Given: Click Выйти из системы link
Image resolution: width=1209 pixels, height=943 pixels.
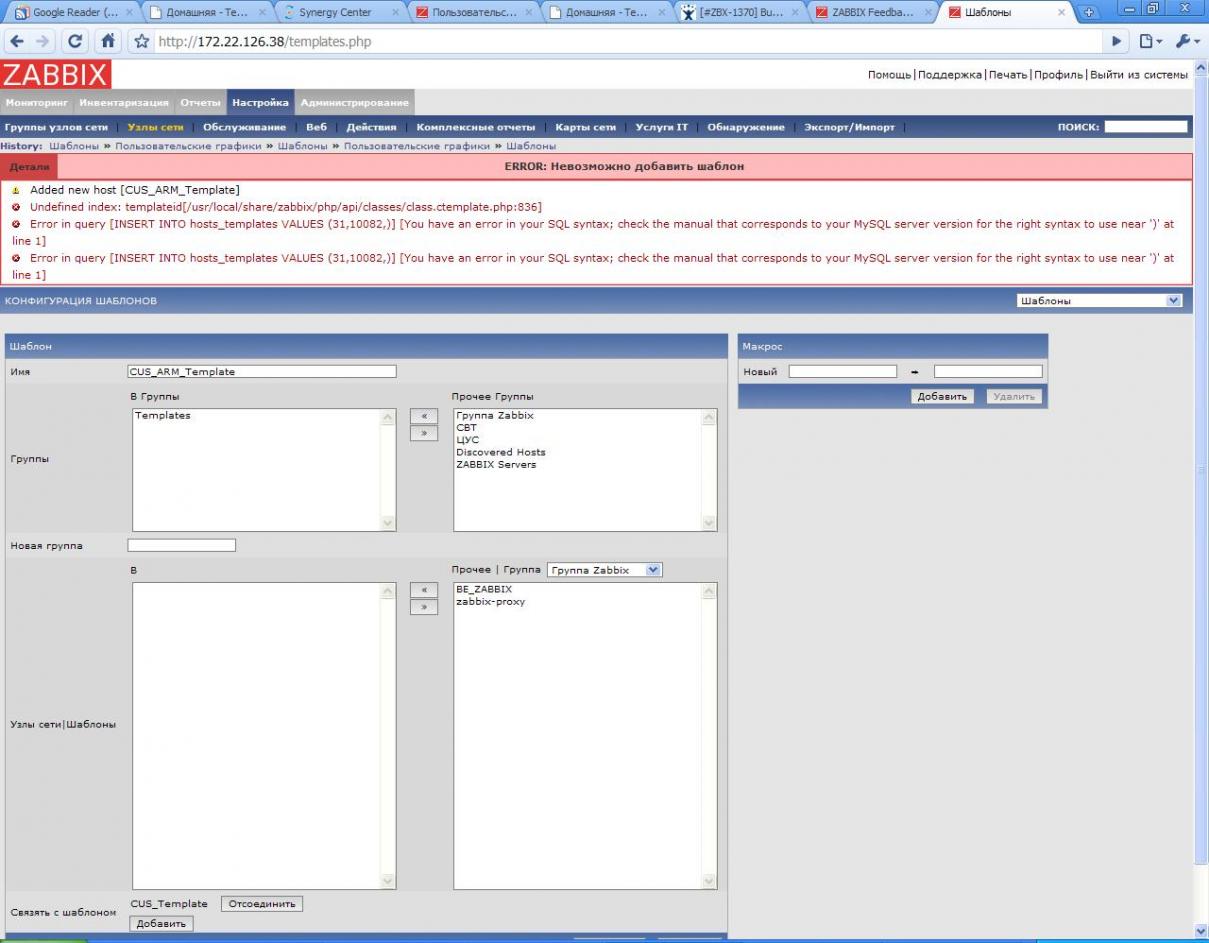Looking at the screenshot, I should [1138, 75].
